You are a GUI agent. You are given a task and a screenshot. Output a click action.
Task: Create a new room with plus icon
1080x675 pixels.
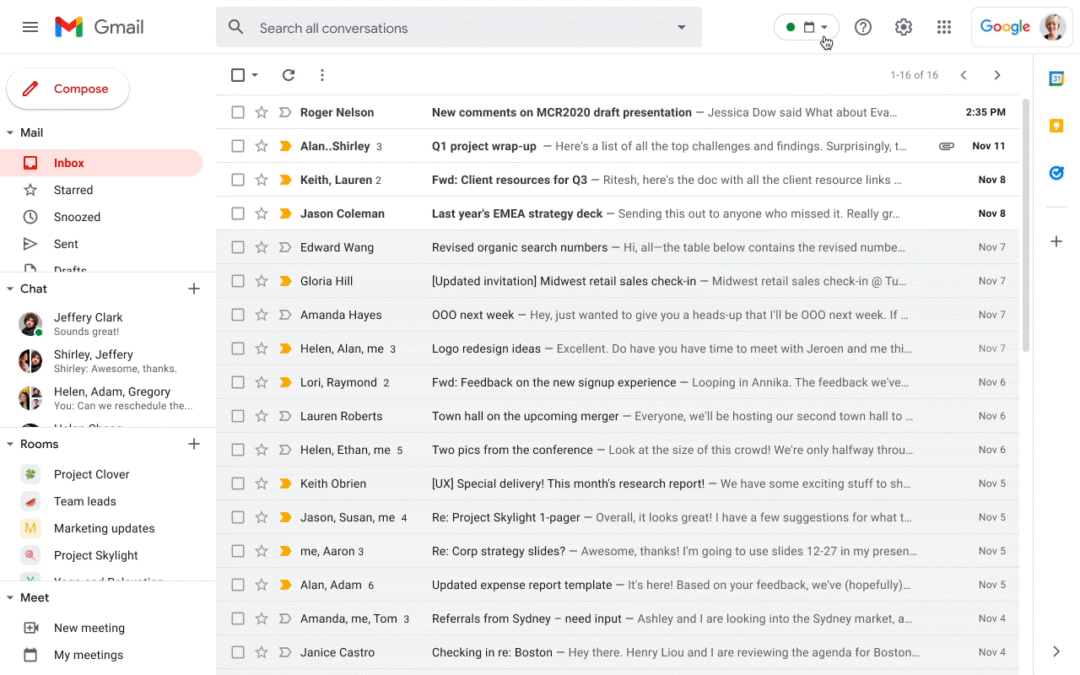[x=194, y=444]
